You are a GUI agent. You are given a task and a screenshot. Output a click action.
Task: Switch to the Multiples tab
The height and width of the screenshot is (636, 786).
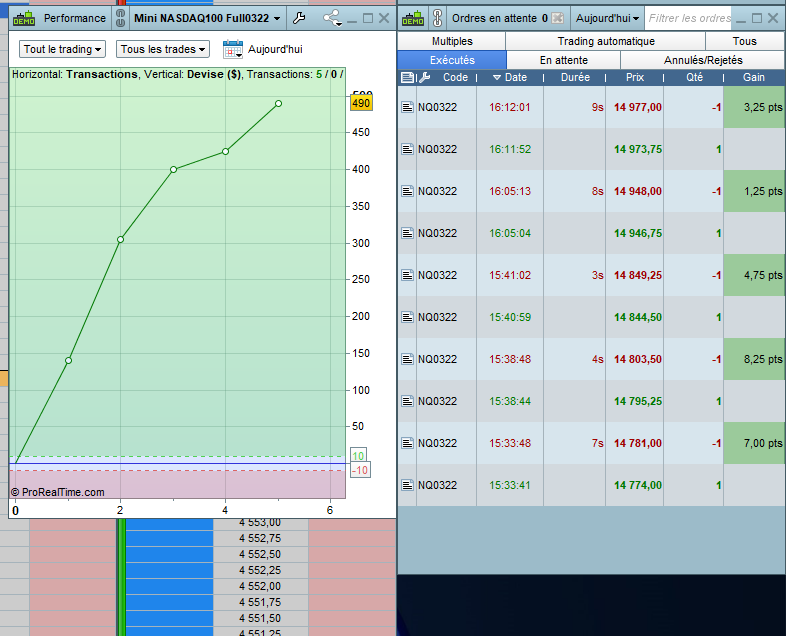click(x=452, y=41)
